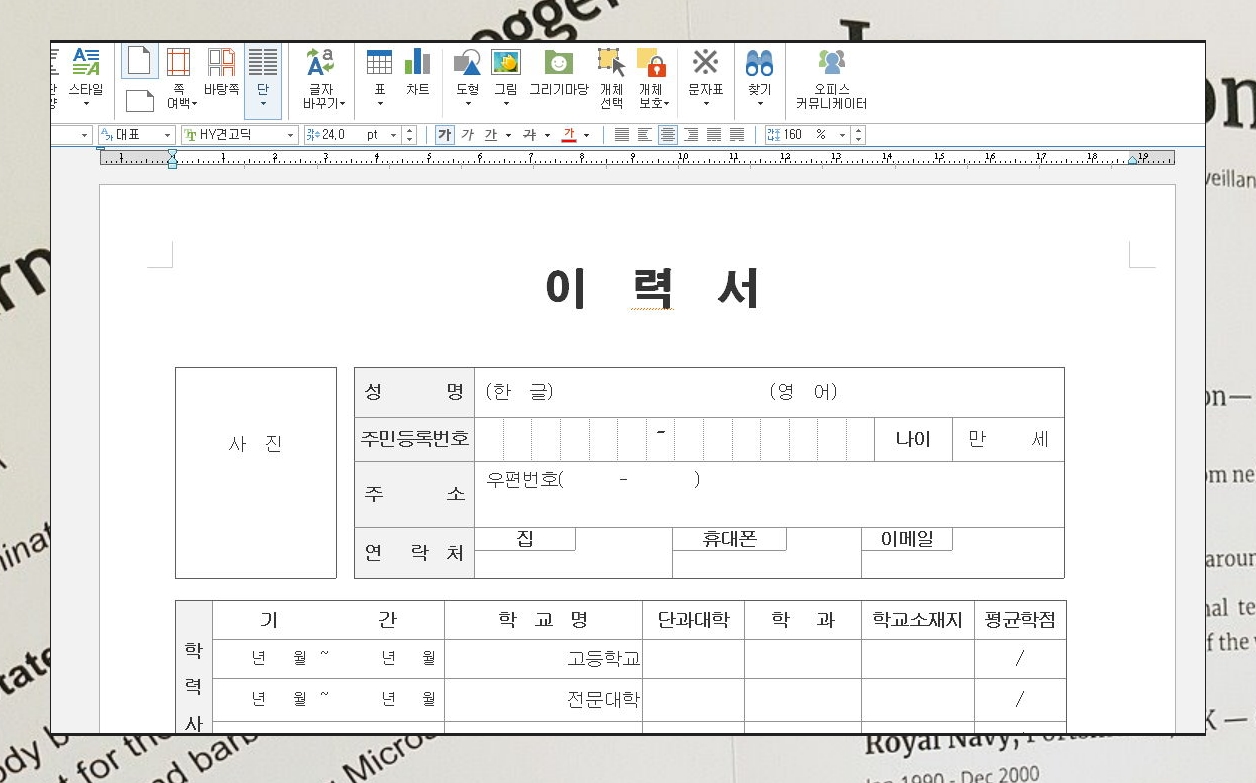Viewport: 1256px width, 783px height.
Task: Open the pt unit dropdown
Action: [393, 135]
